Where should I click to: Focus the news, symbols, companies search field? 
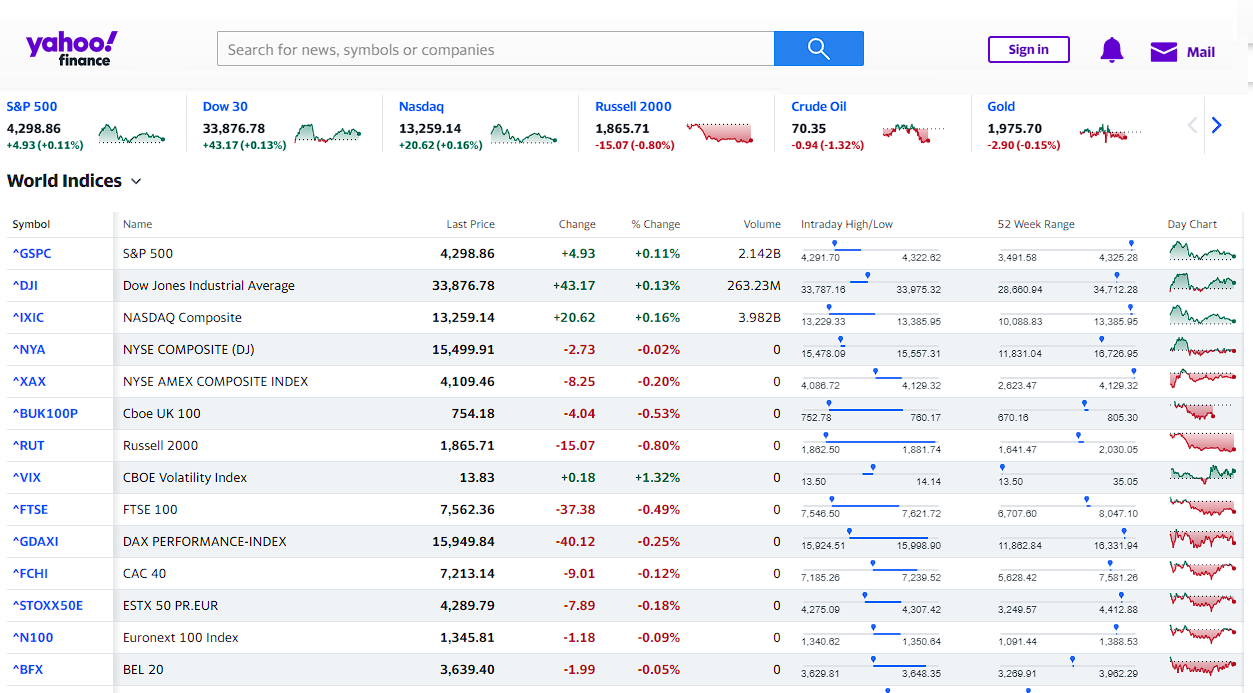(x=496, y=49)
